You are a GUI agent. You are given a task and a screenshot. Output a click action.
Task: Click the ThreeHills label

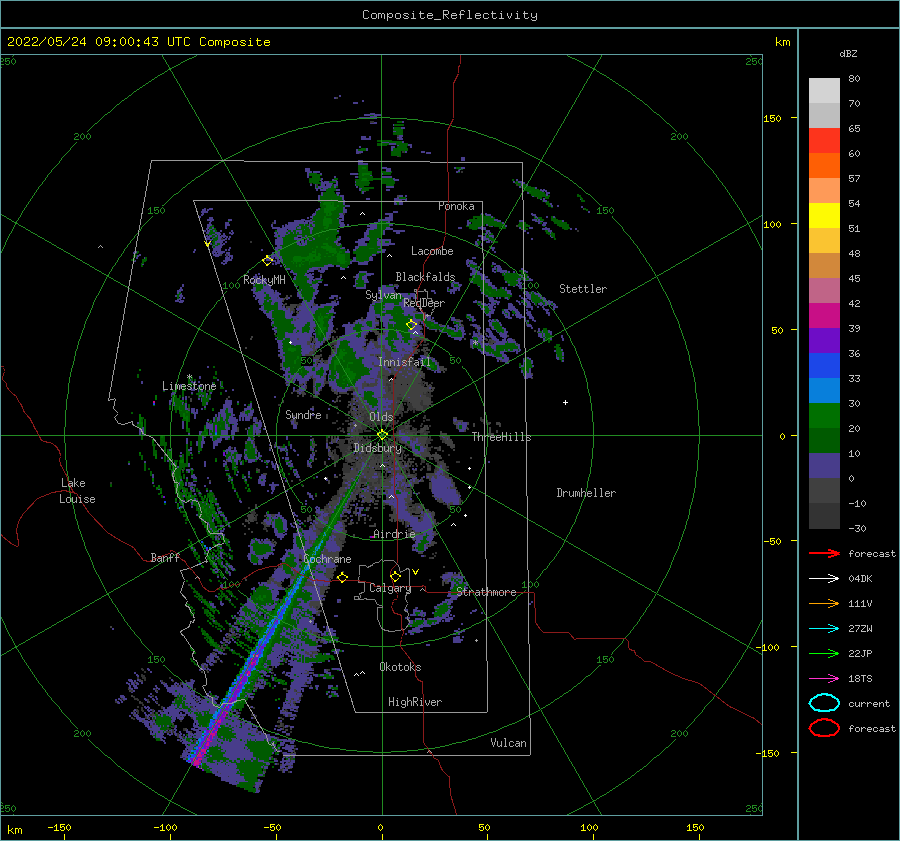[x=502, y=437]
